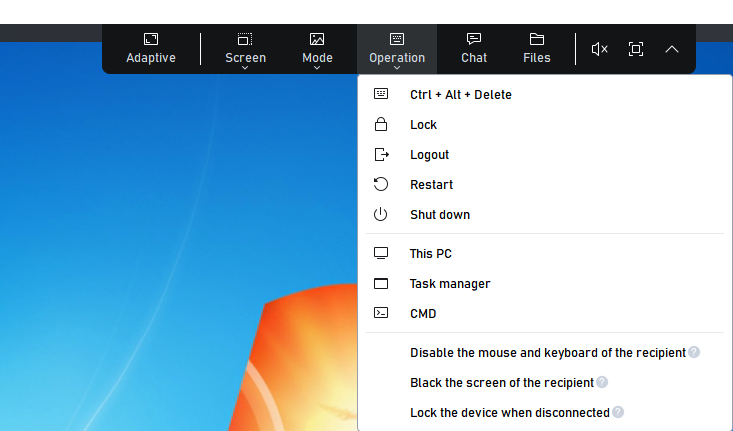Toggle Black the screen of the recipient
The width and height of the screenshot is (733, 431).
501,383
